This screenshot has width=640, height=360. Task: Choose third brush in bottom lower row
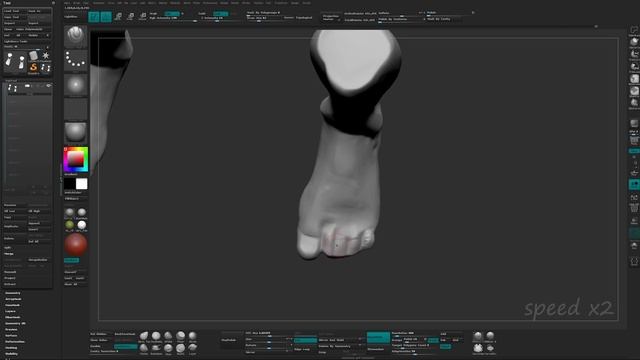pyautogui.click(x=168, y=348)
